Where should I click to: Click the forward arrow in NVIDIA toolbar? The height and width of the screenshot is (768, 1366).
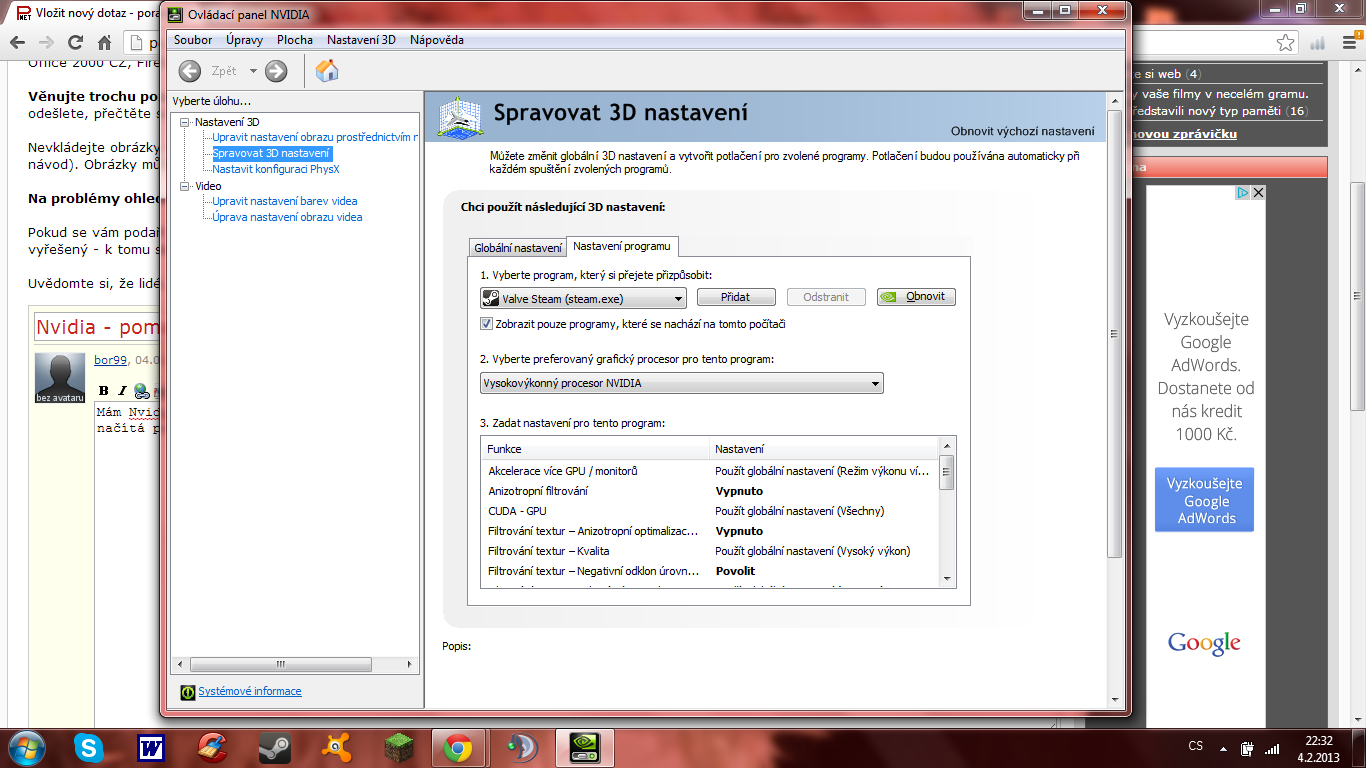pos(276,71)
